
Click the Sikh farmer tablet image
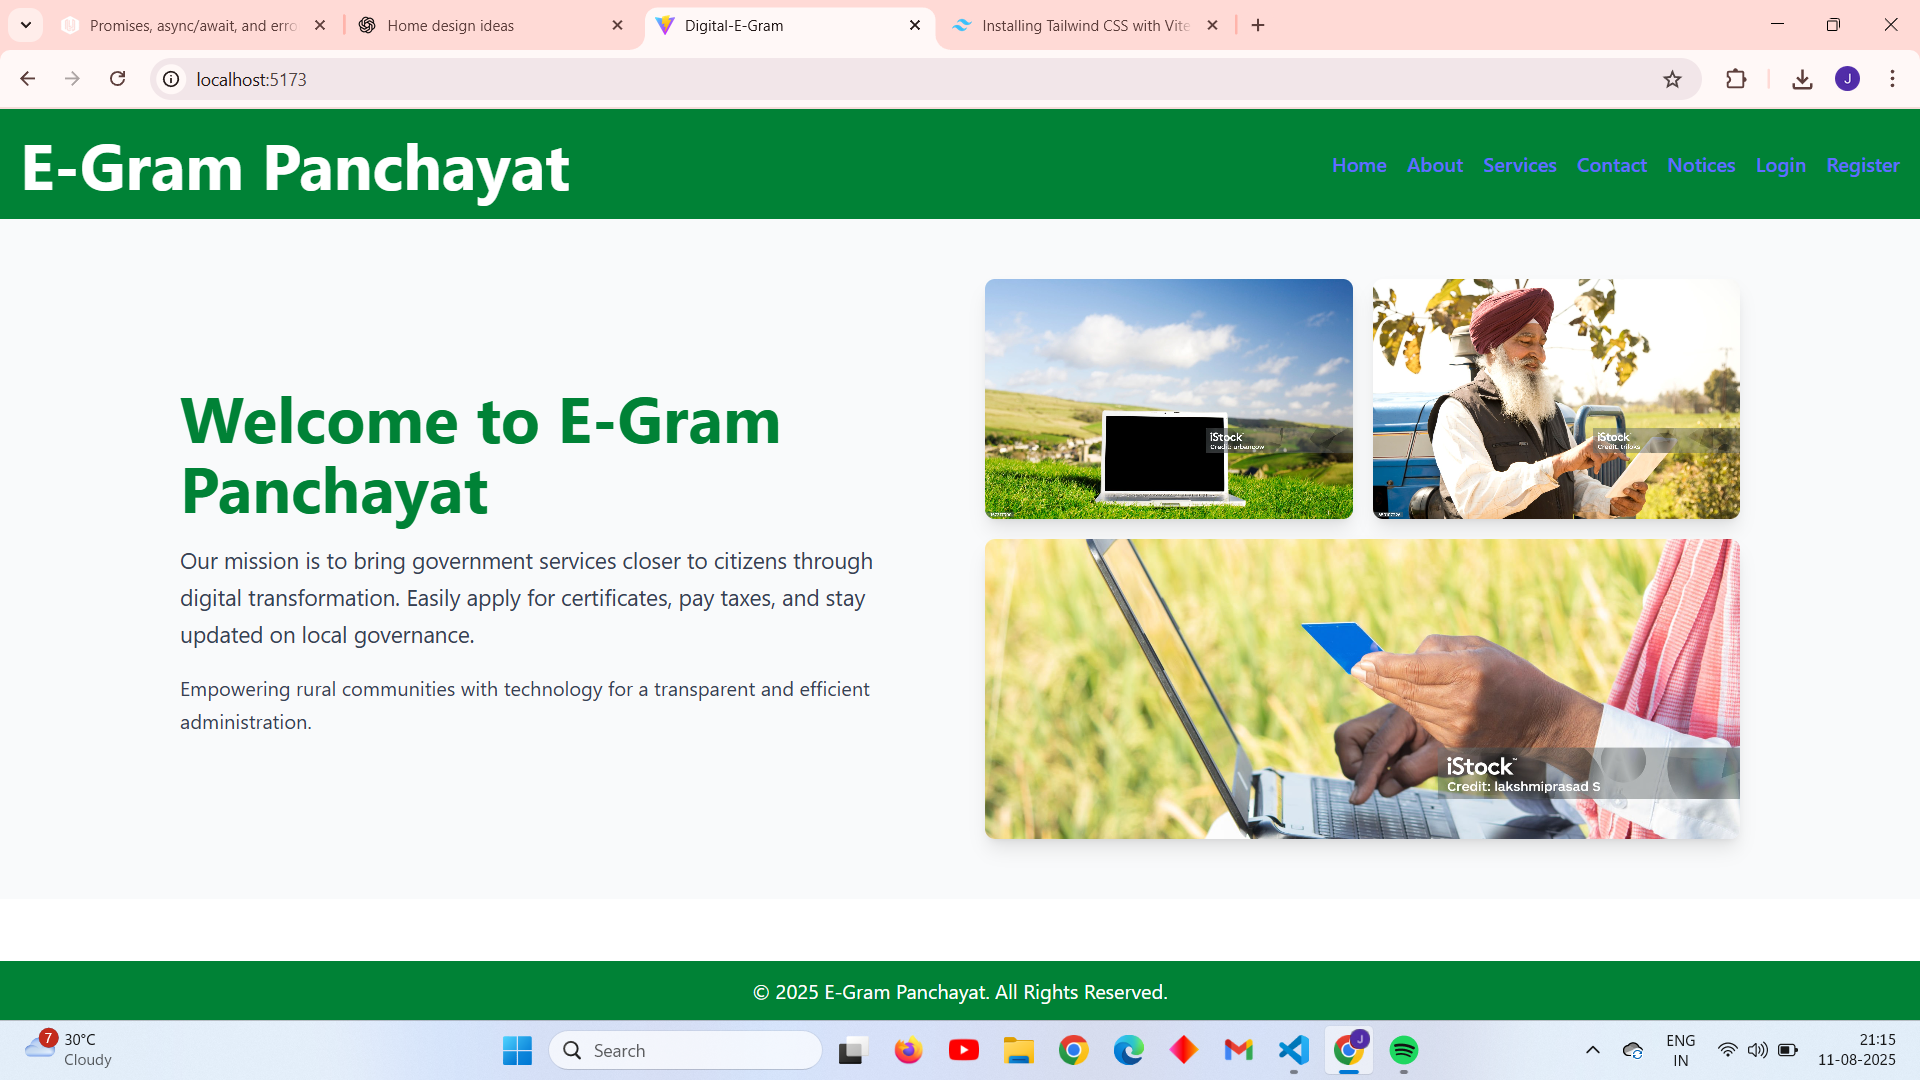(1556, 399)
